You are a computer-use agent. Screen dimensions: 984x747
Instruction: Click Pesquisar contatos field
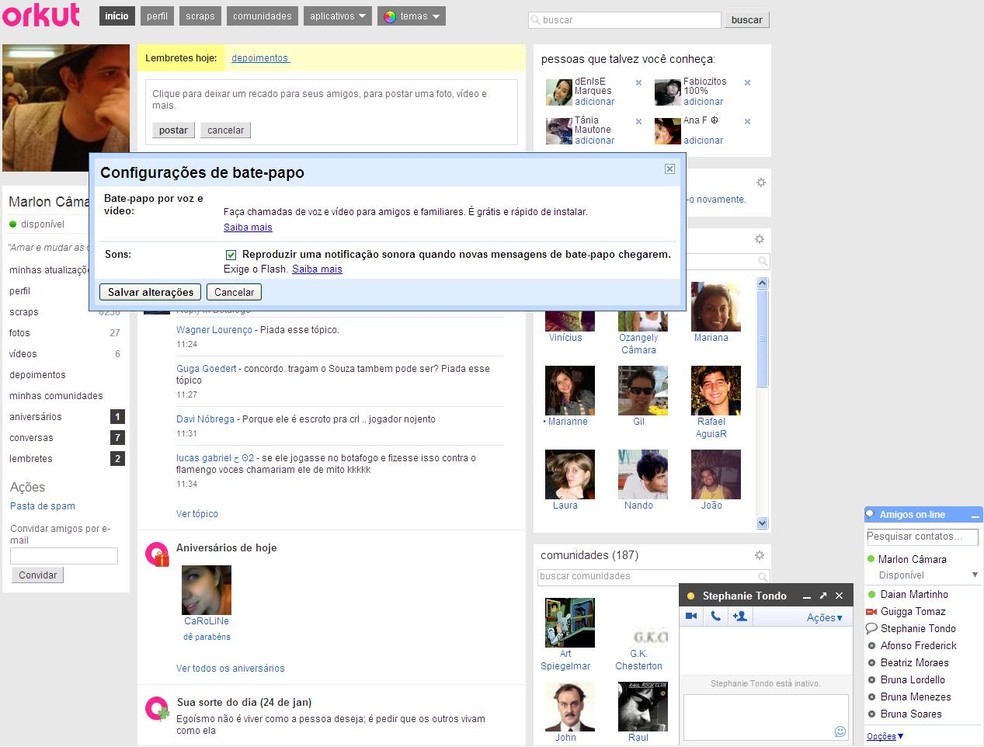click(x=922, y=536)
